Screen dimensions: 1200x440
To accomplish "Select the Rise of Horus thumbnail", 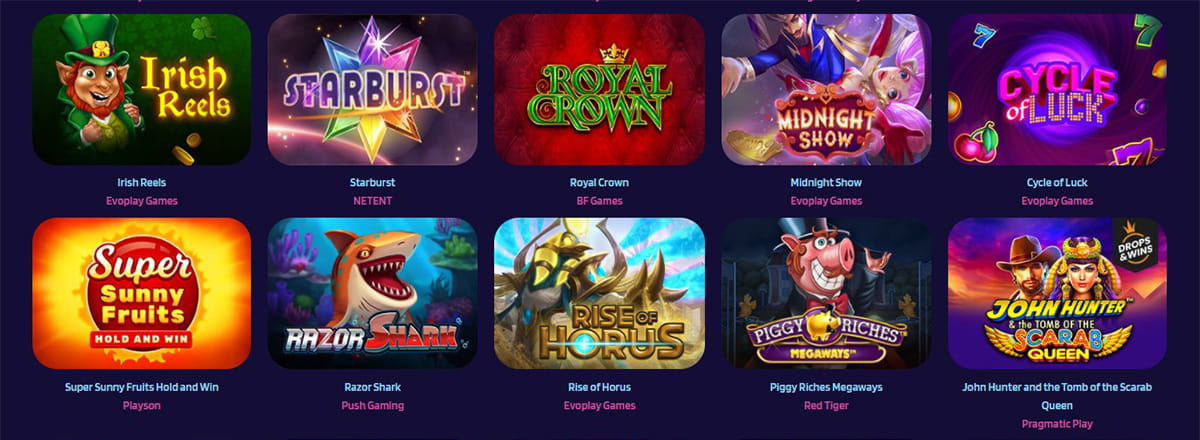I will (599, 293).
